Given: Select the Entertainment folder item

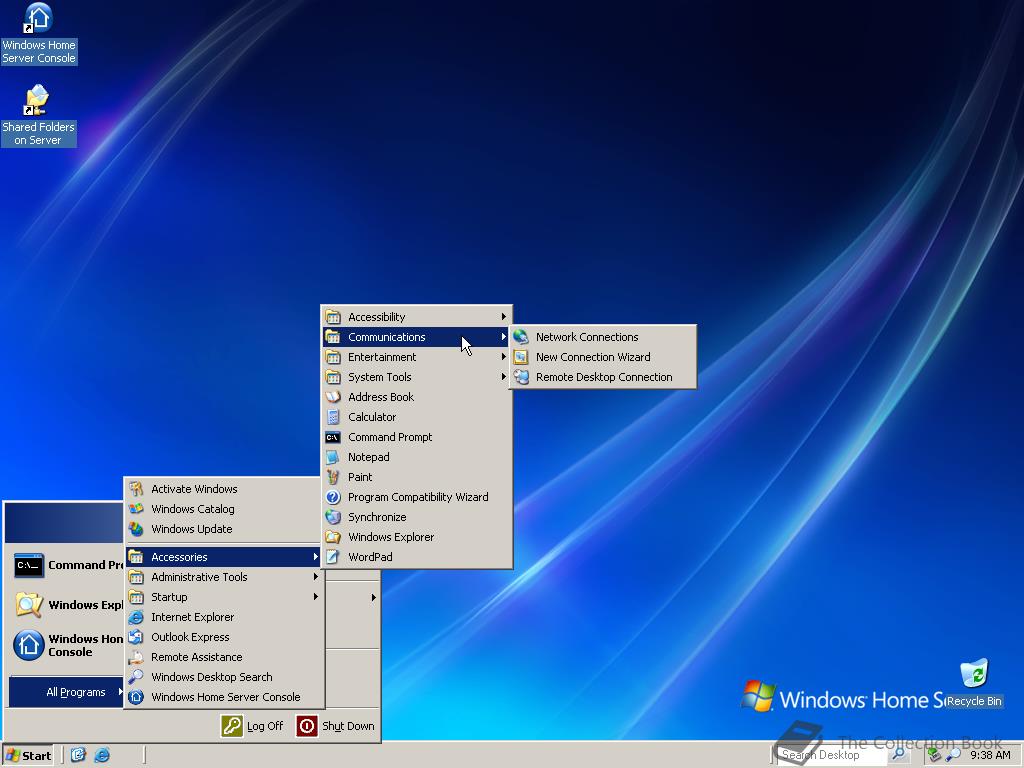Looking at the screenshot, I should tap(417, 357).
